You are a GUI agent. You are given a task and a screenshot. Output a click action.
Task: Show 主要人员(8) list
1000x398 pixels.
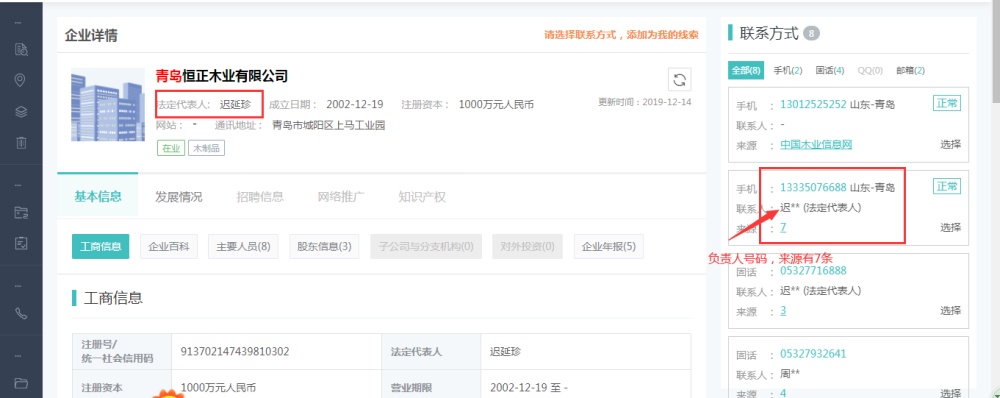point(243,246)
